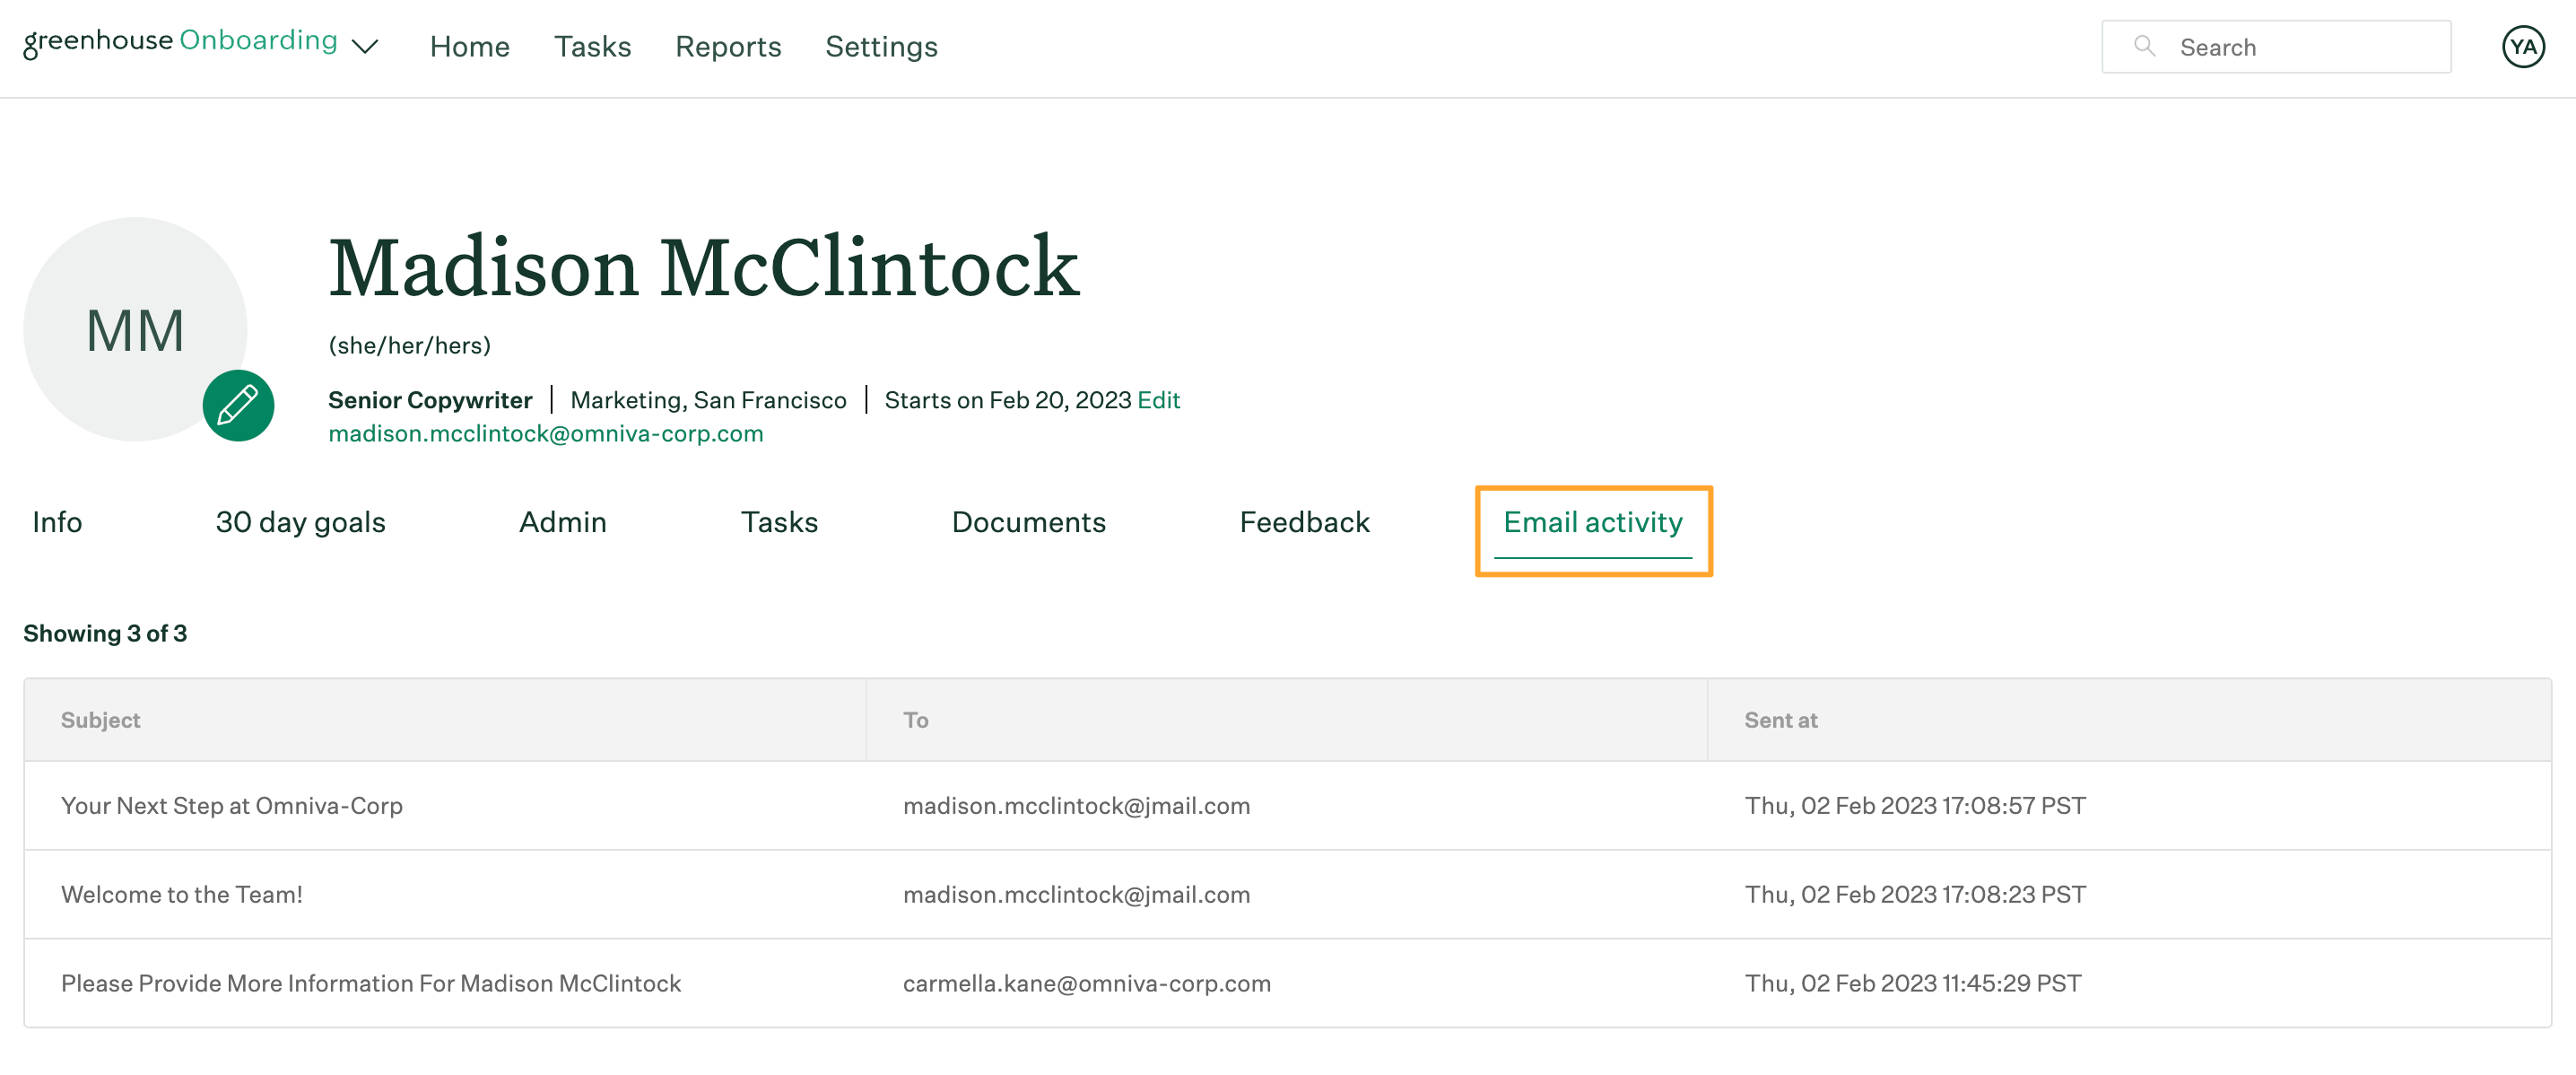Select the Admin tab
Viewport: 2576px width, 1075px height.
(561, 523)
